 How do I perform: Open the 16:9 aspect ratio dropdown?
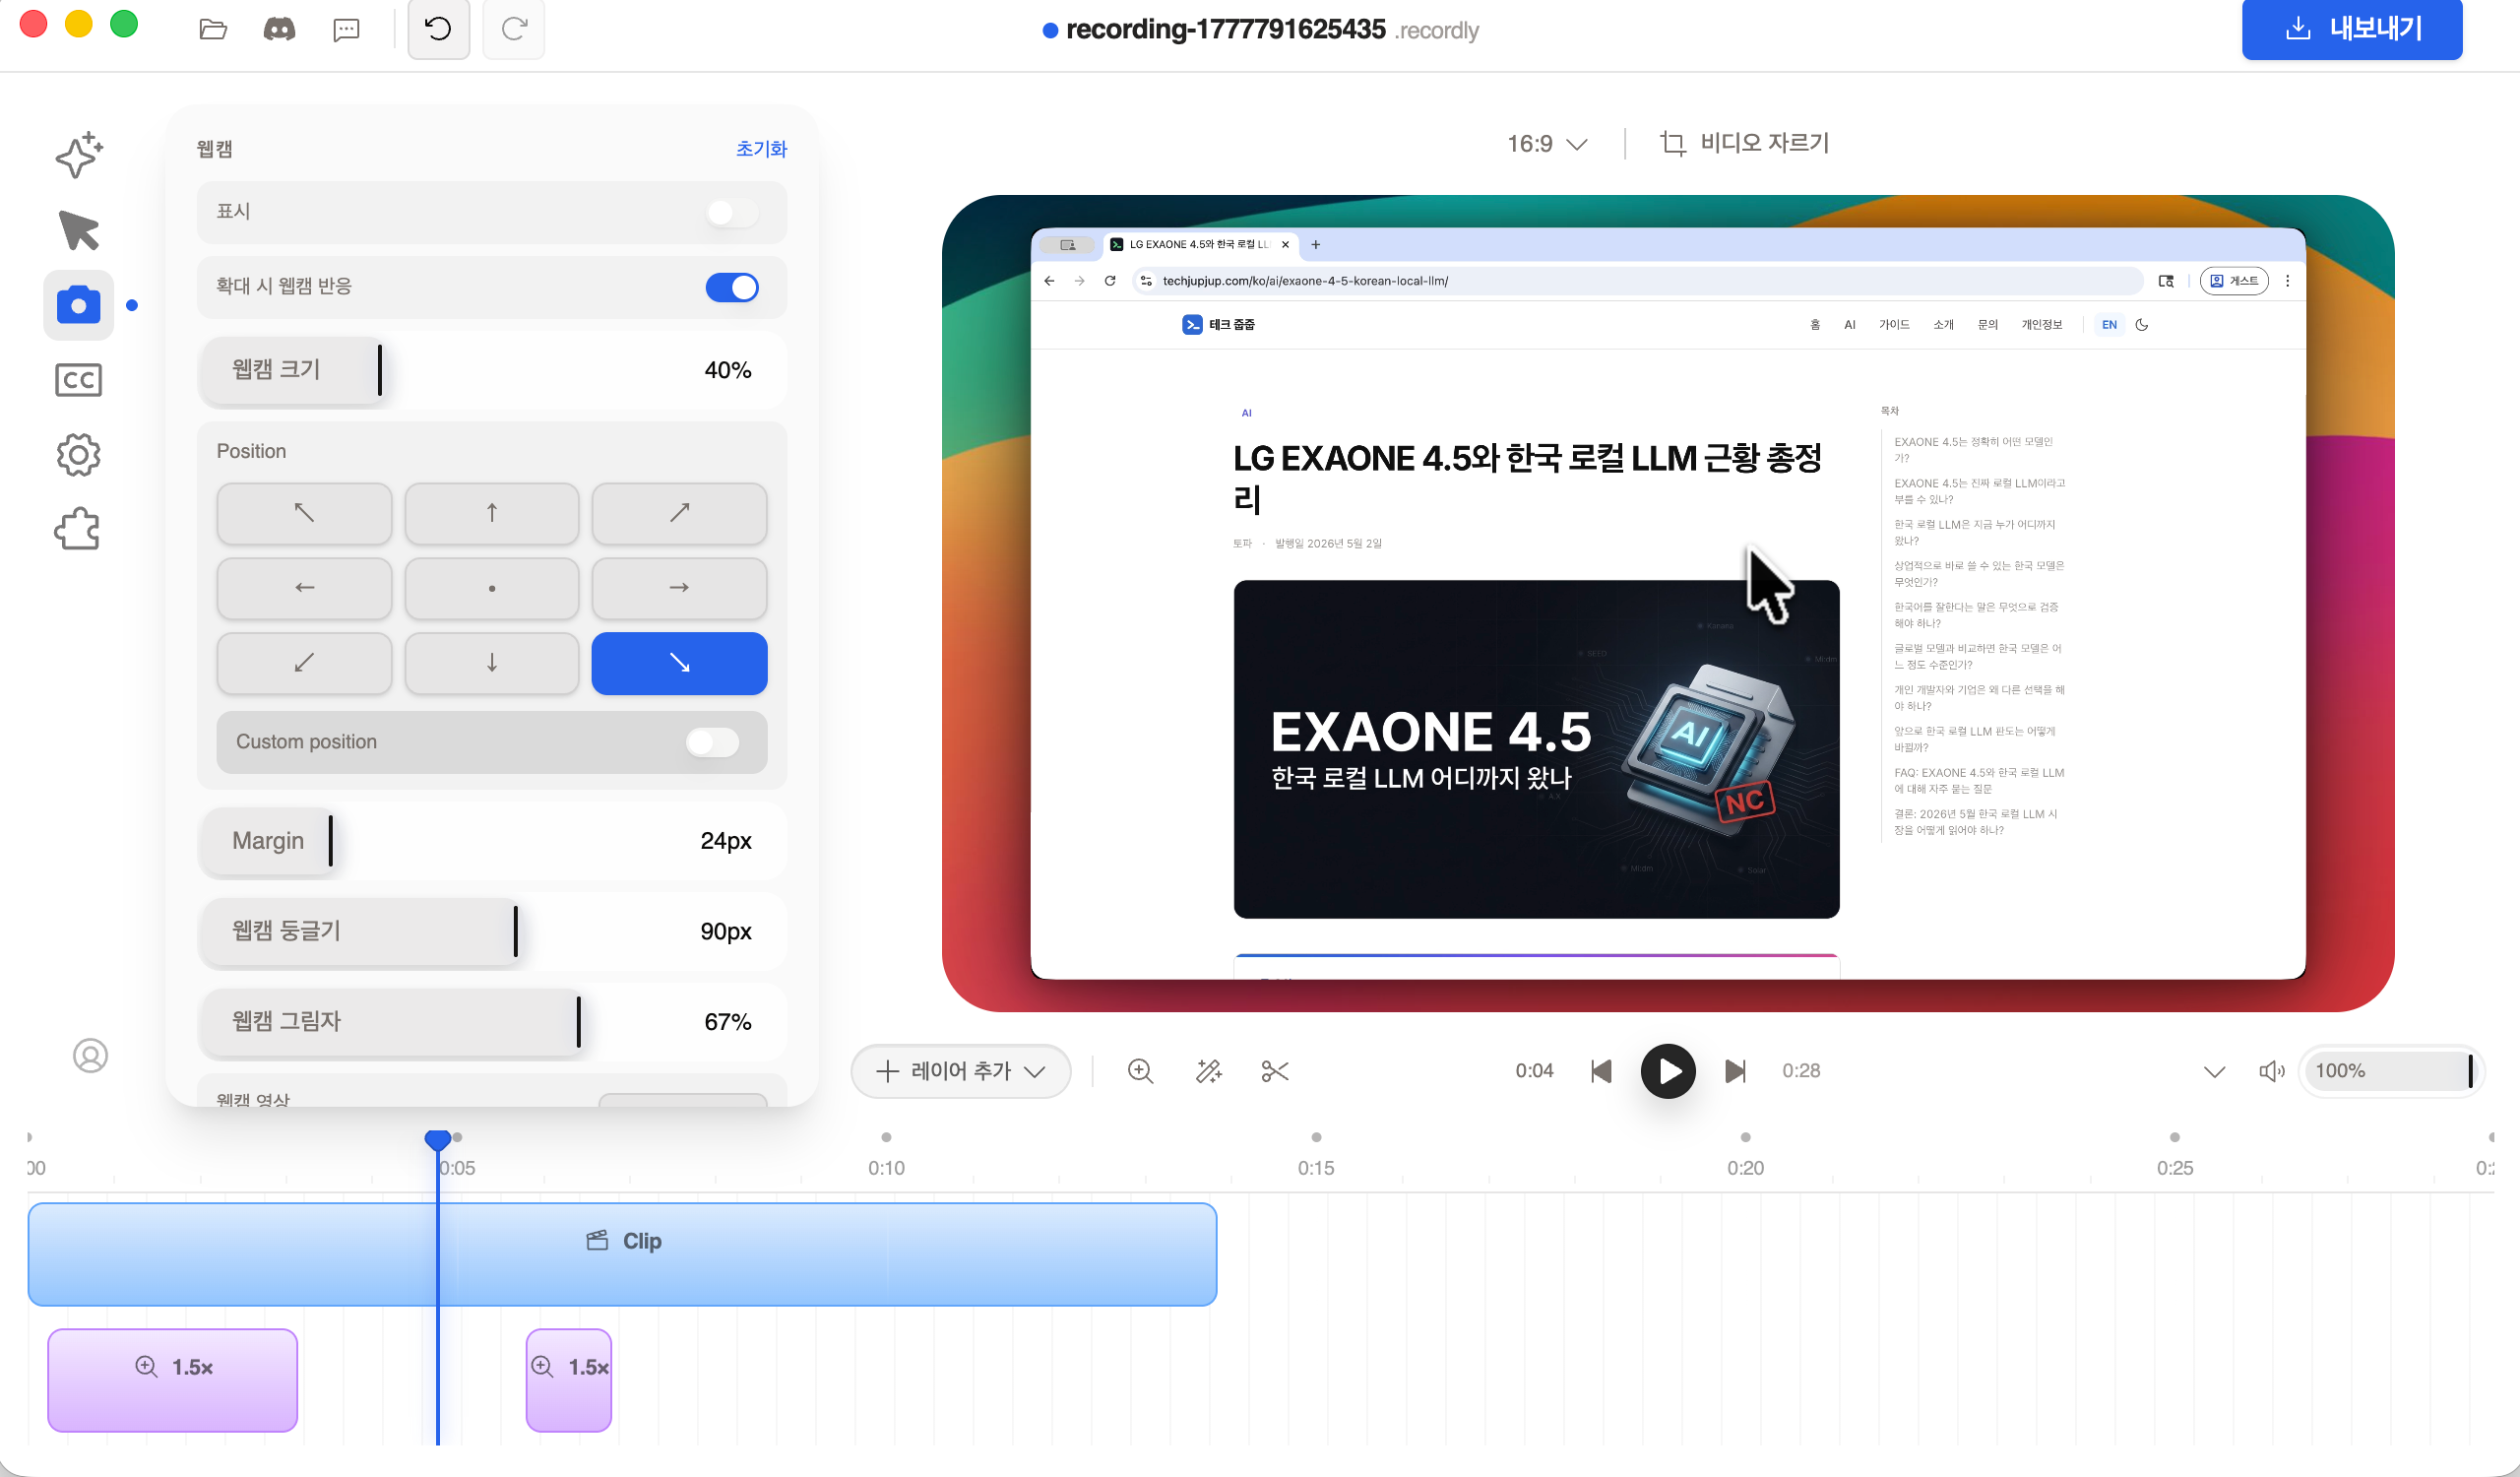click(x=1547, y=144)
